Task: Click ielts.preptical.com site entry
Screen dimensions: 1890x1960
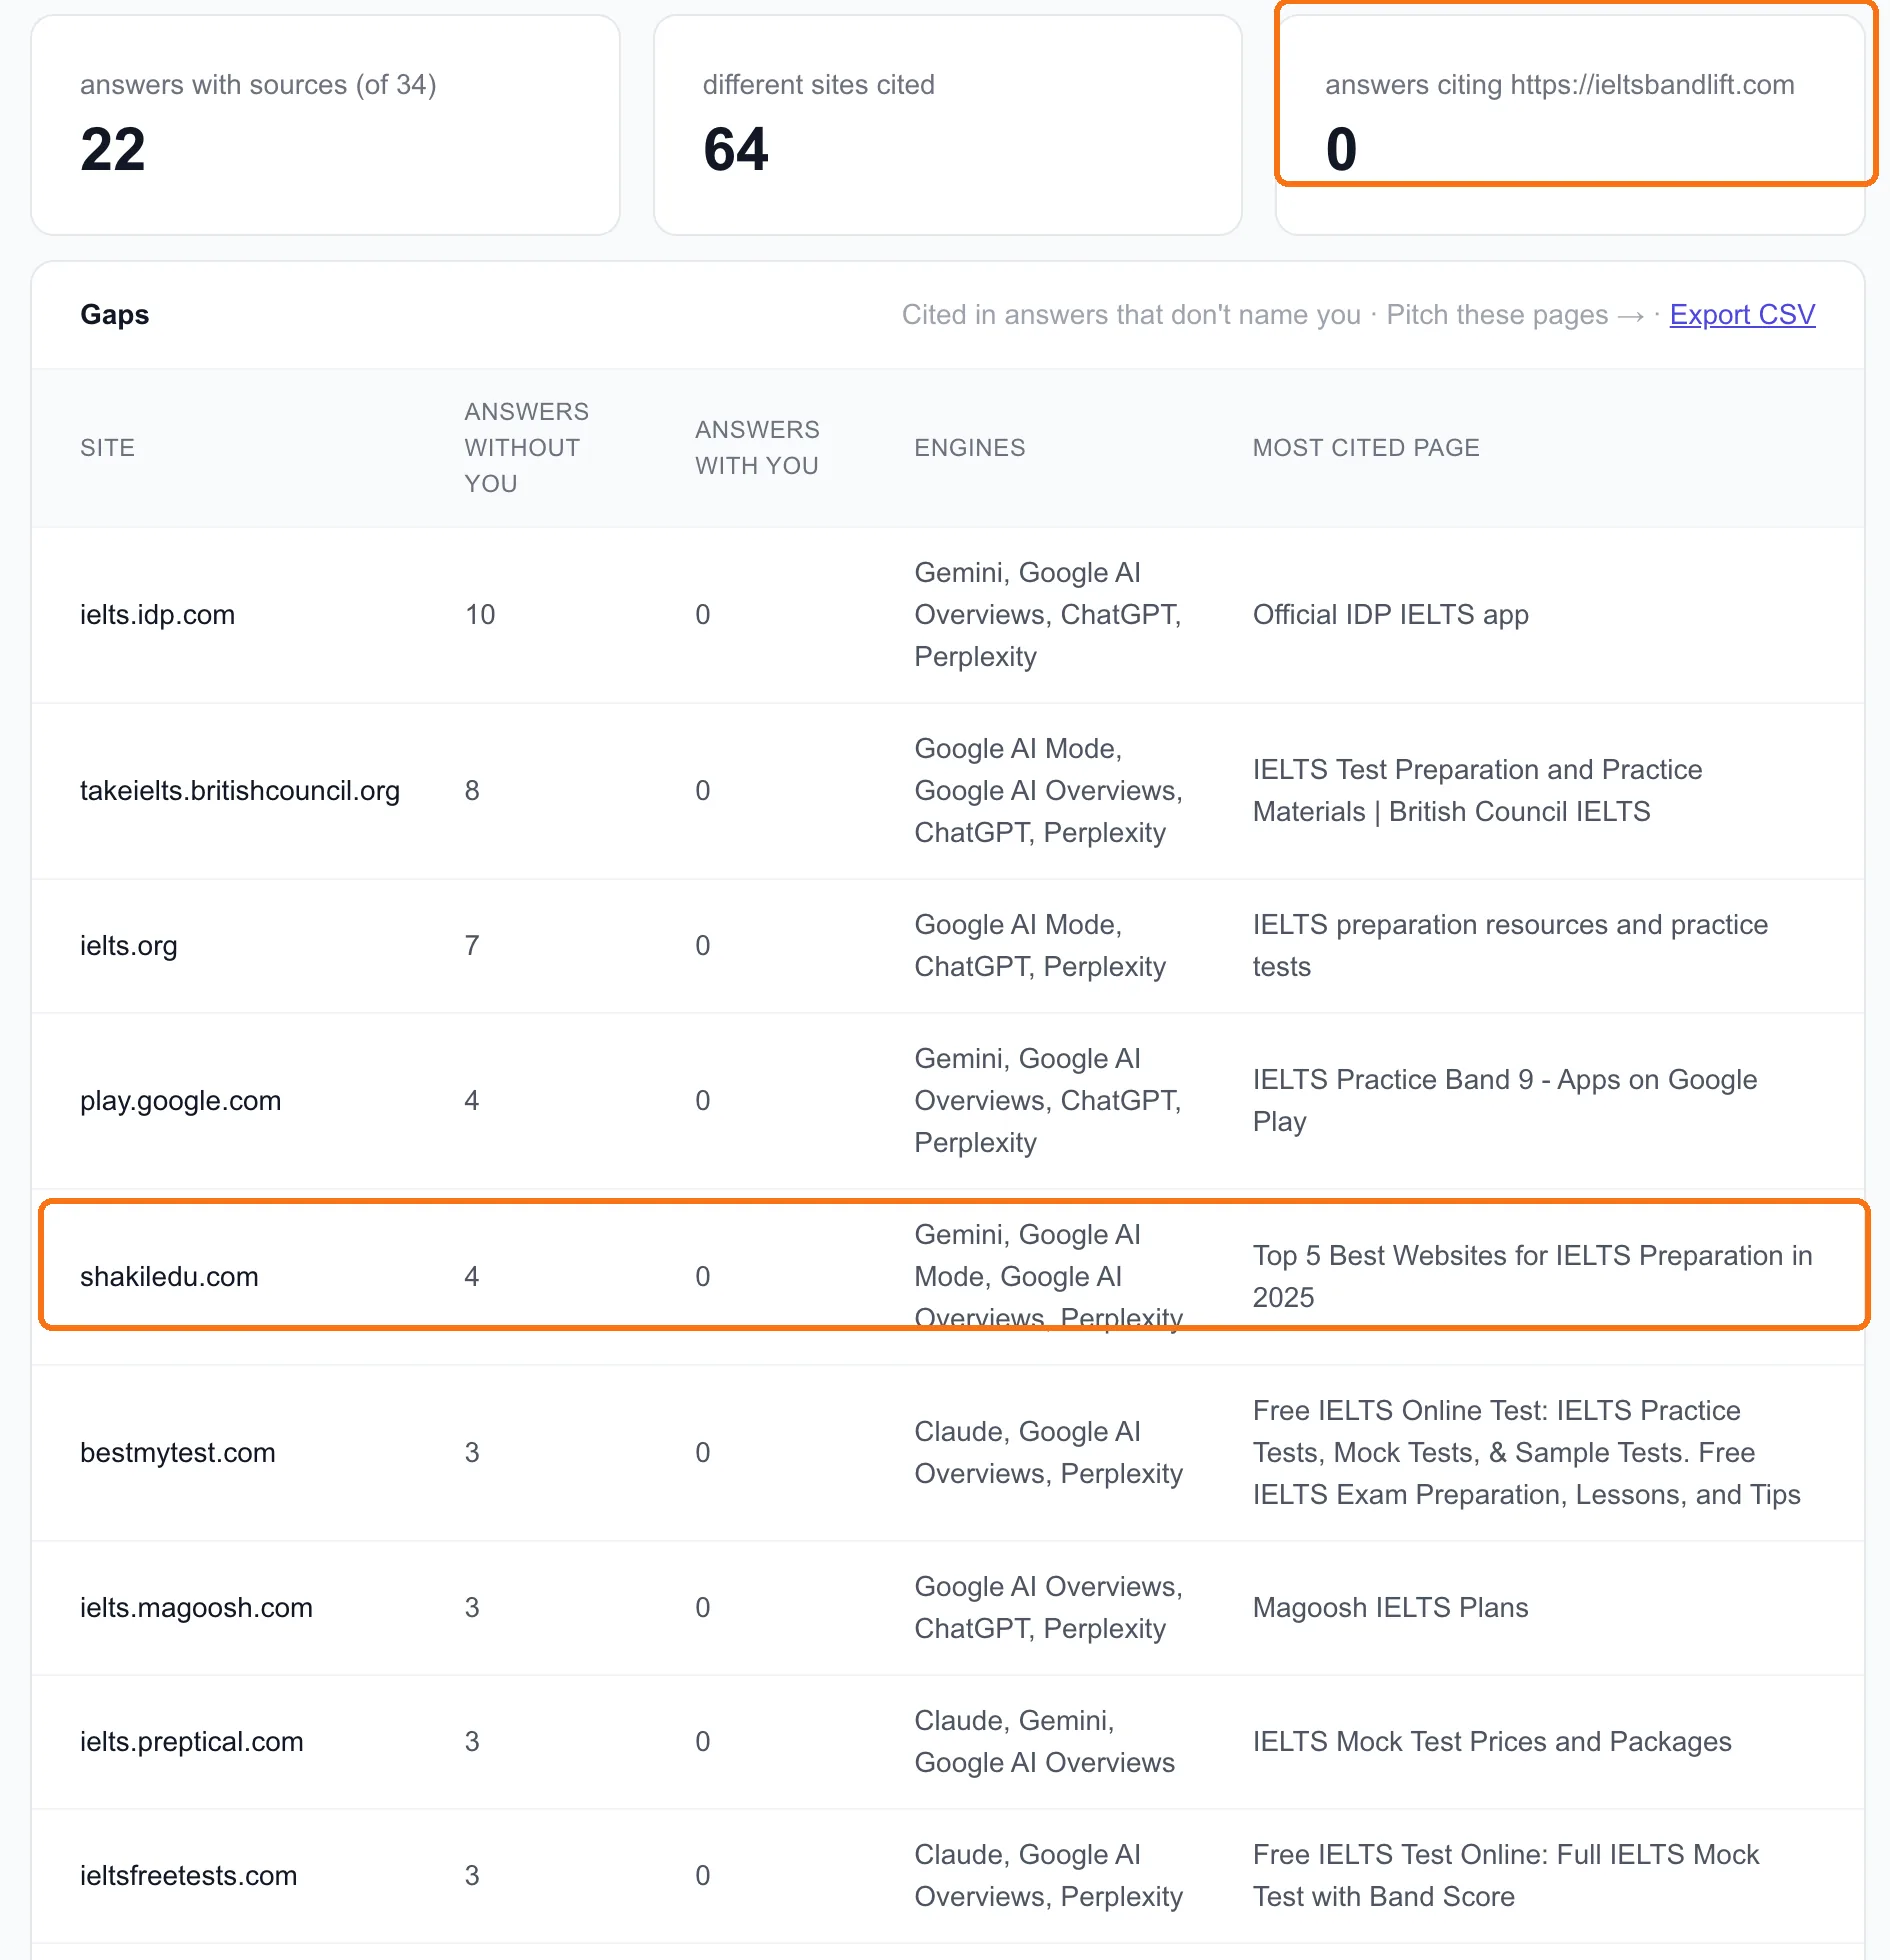Action: click(192, 1741)
